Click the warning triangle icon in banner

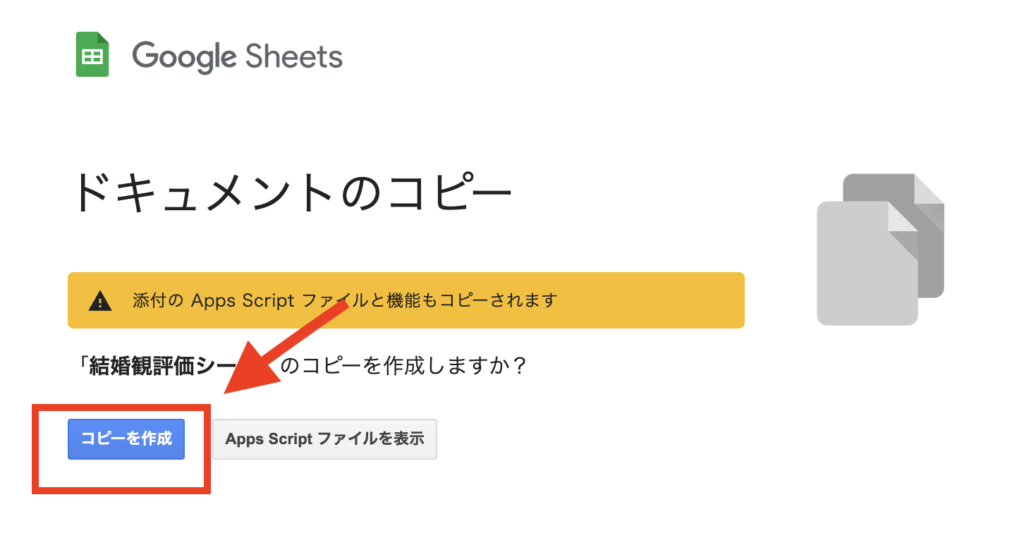pyautogui.click(x=100, y=301)
